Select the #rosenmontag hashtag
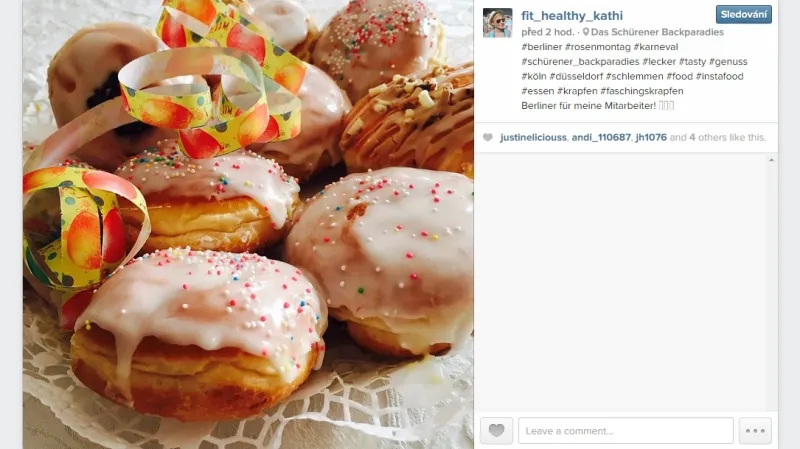The image size is (800, 449). 597,47
